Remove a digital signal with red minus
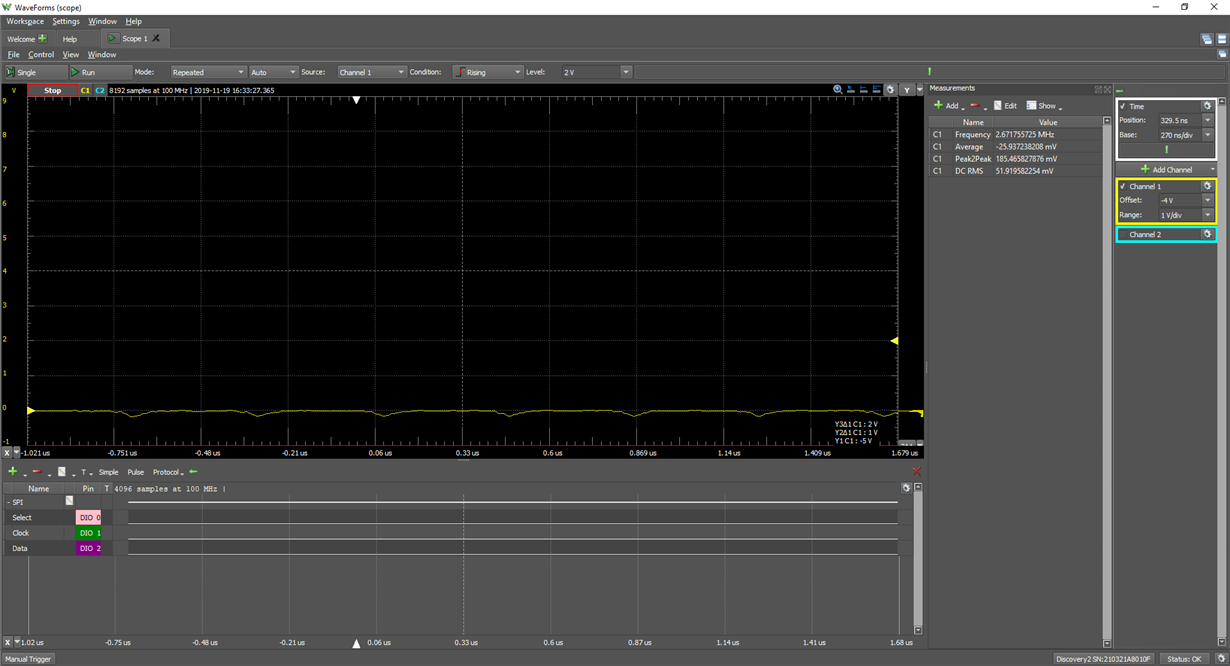The height and width of the screenshot is (666, 1230). pyautogui.click(x=37, y=472)
